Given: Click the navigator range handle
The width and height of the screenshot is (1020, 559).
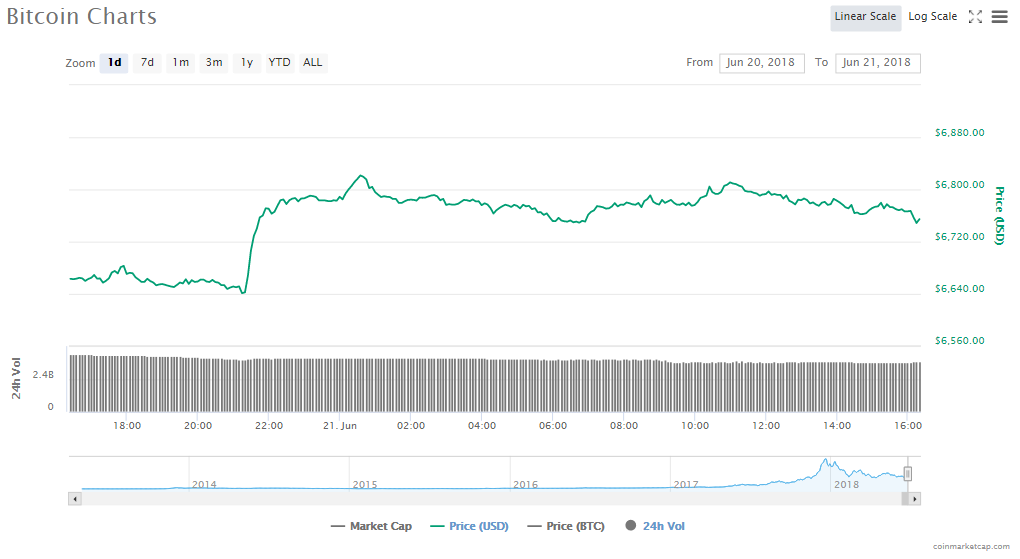Looking at the screenshot, I should pyautogui.click(x=908, y=474).
